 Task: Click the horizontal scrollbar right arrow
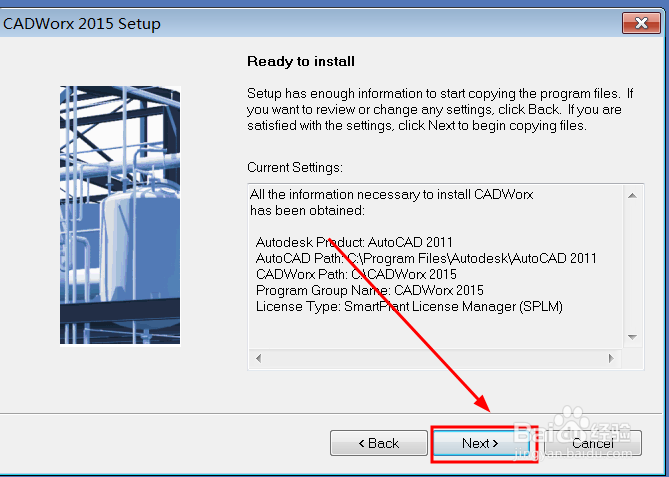613,357
